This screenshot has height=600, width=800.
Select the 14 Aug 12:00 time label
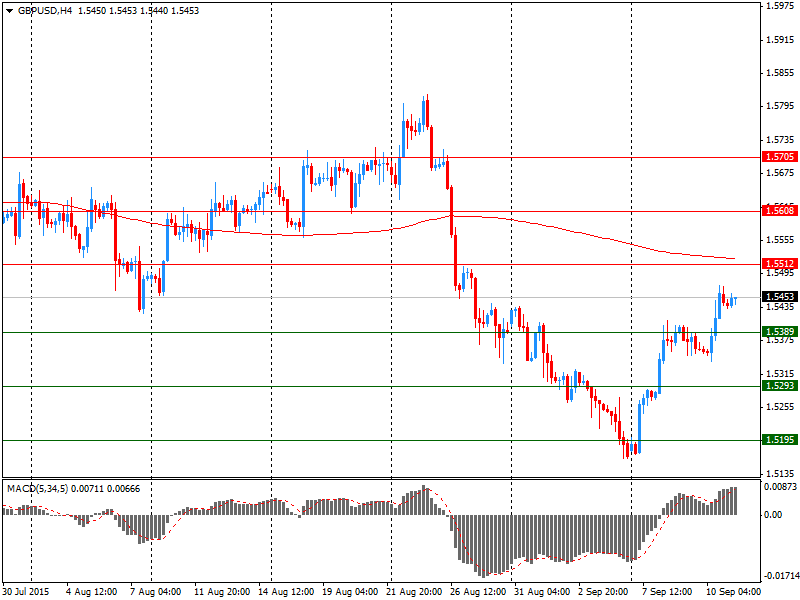pyautogui.click(x=286, y=592)
